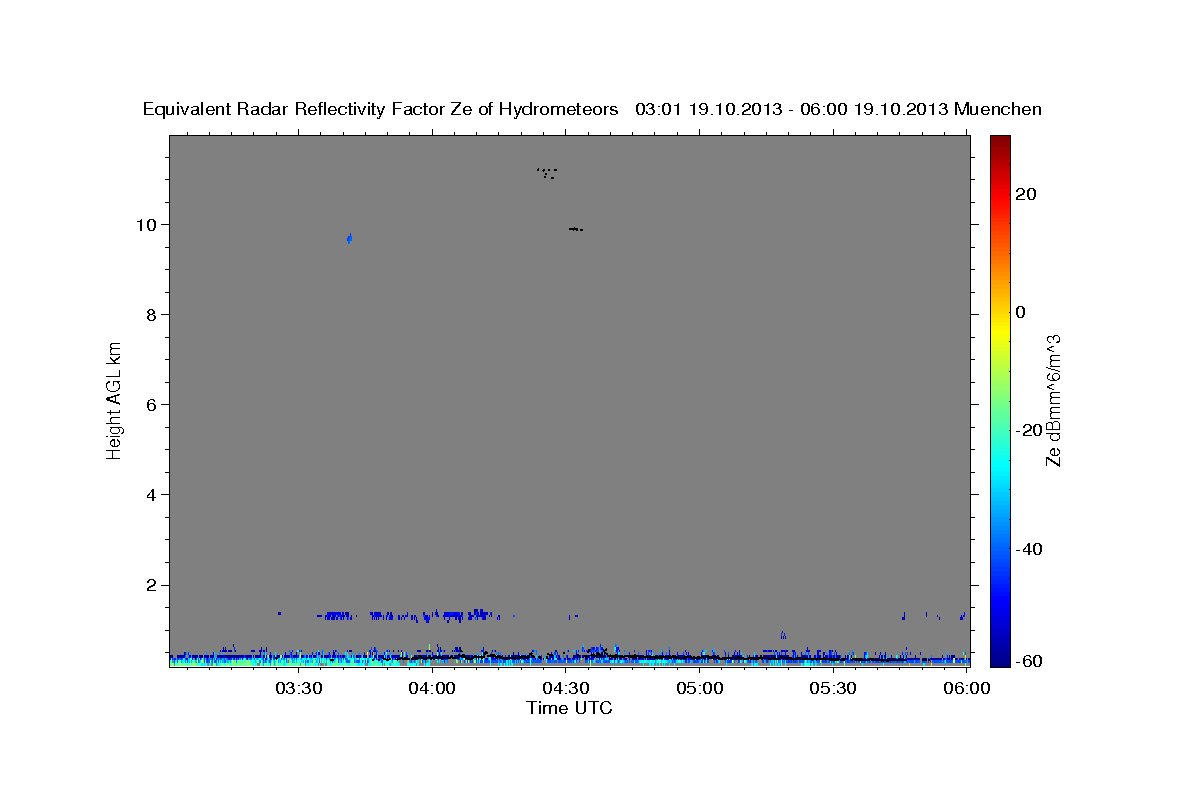Viewport: 1200px width, 800px height.
Task: Click the black dot cluster above 11 km
Action: tap(547, 173)
